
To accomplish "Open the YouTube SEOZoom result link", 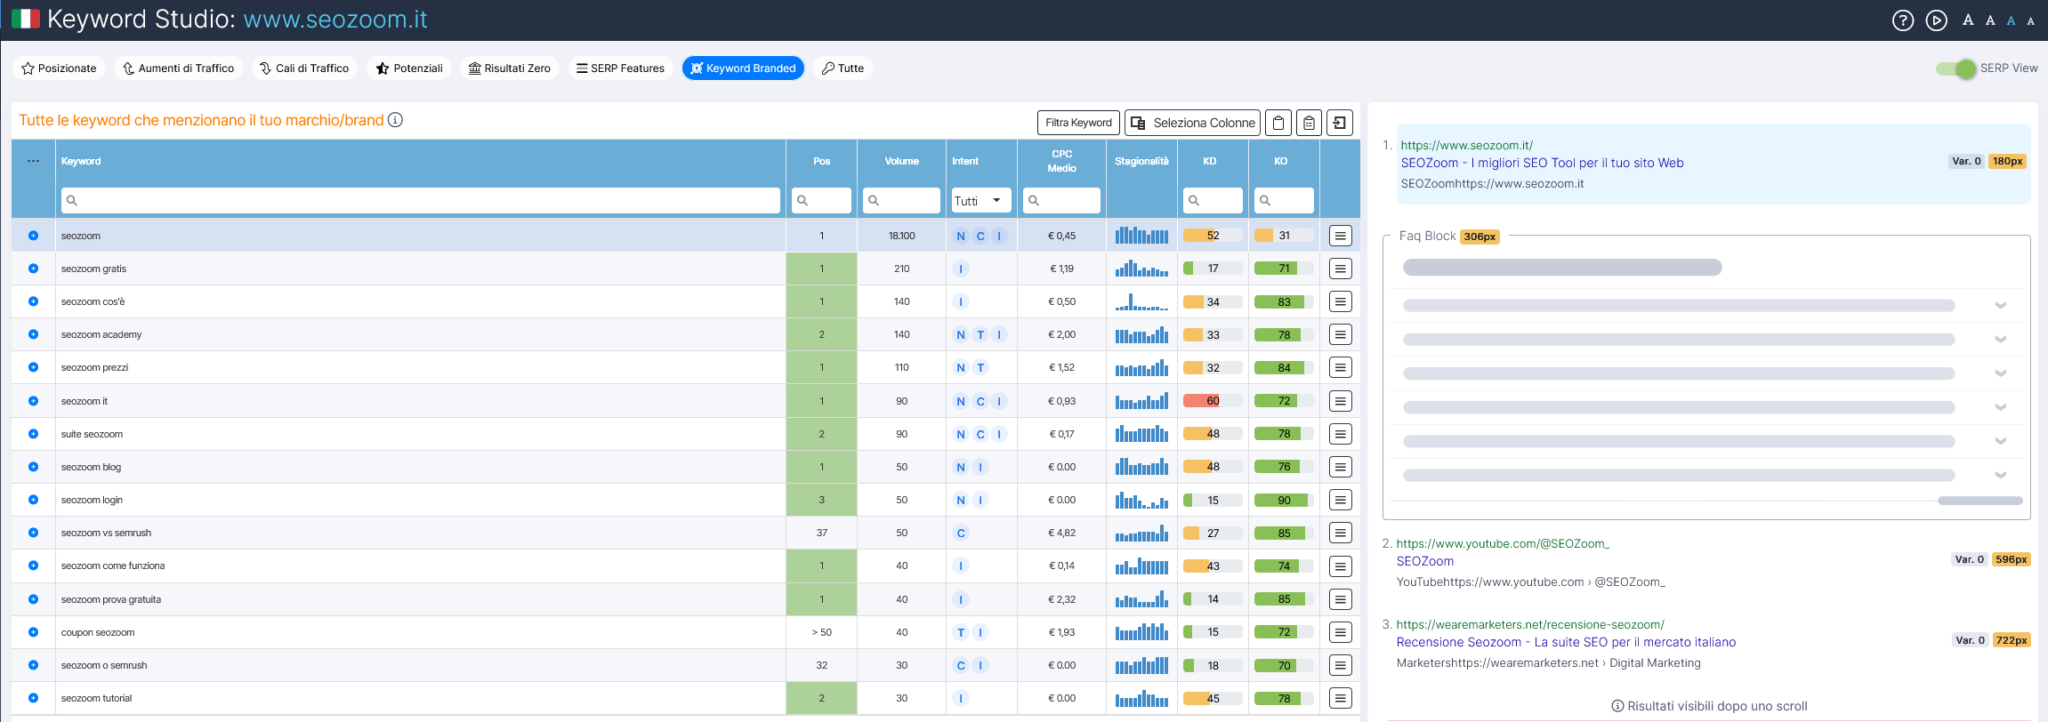I will click(x=1425, y=562).
